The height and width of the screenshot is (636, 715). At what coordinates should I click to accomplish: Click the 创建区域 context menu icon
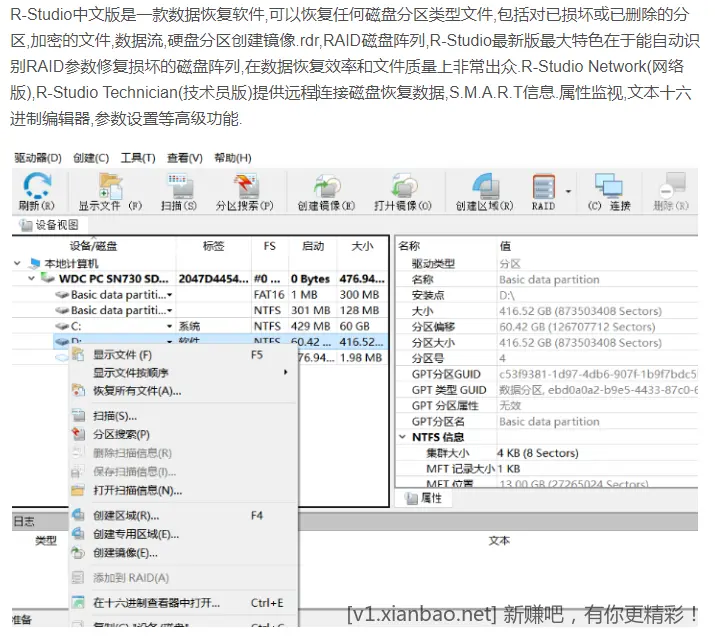tap(78, 516)
